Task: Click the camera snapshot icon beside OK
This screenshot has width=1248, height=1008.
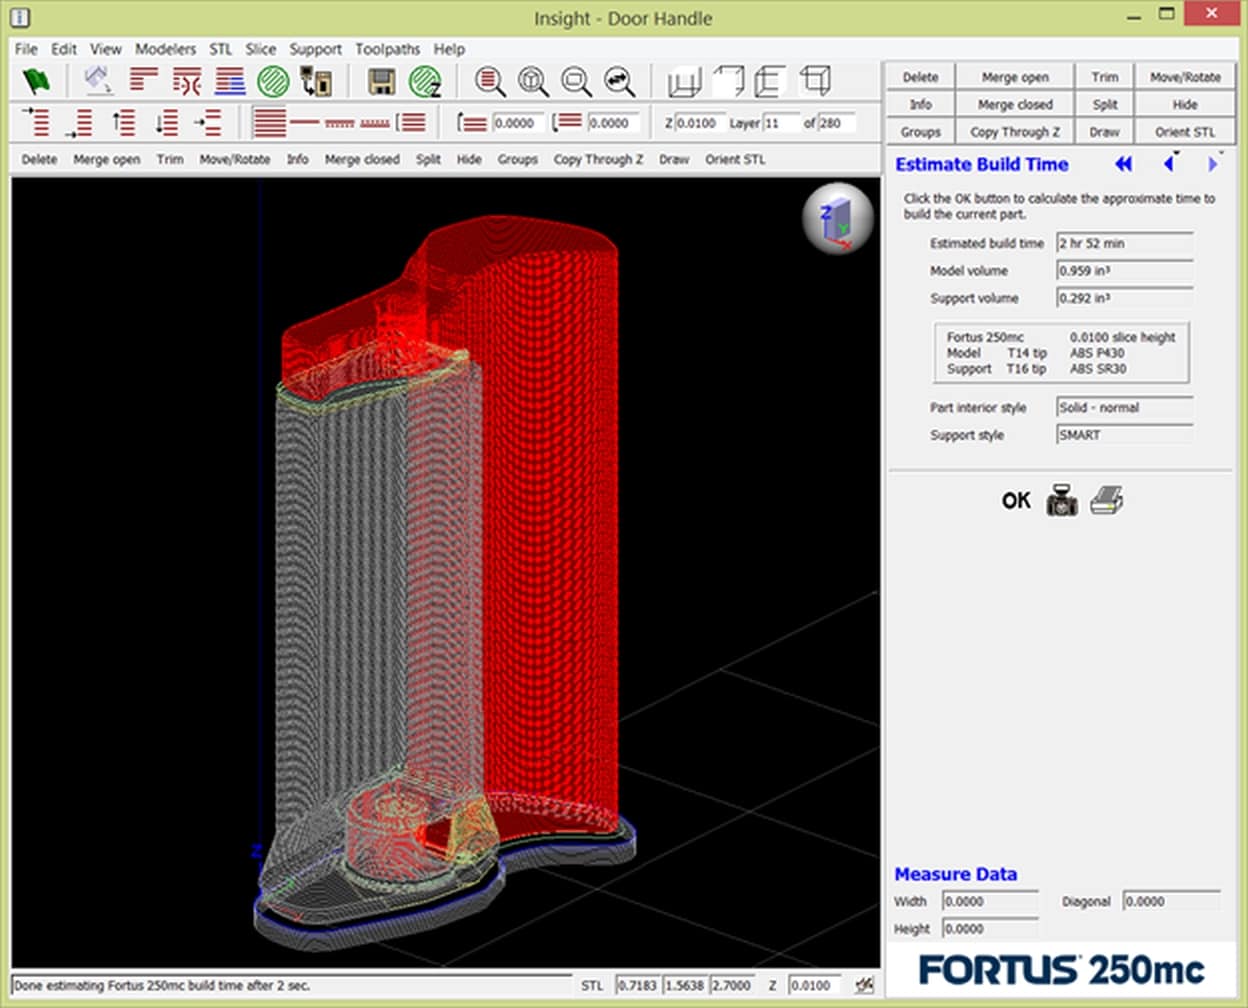Action: 1061,500
